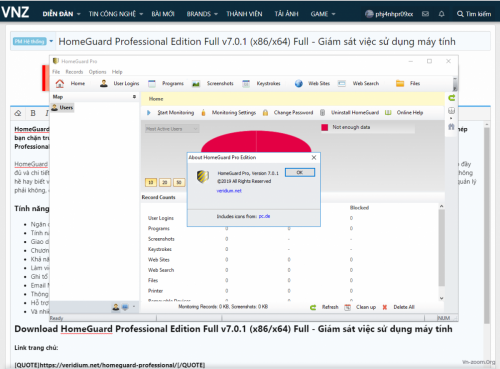500x369 pixels.
Task: Open the thread prefix tag dropdown arrow
Action: (x=51, y=41)
